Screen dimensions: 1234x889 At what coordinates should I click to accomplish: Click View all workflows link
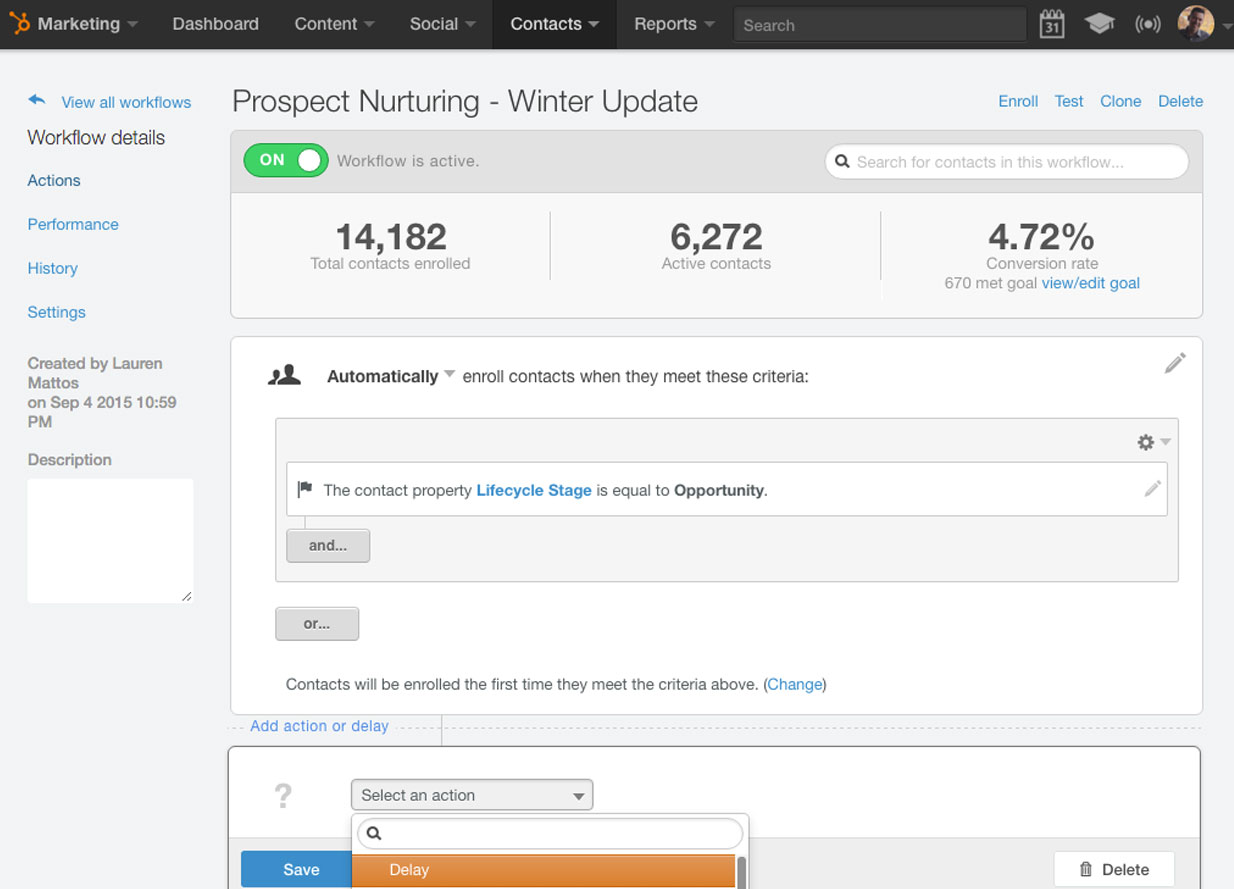126,102
